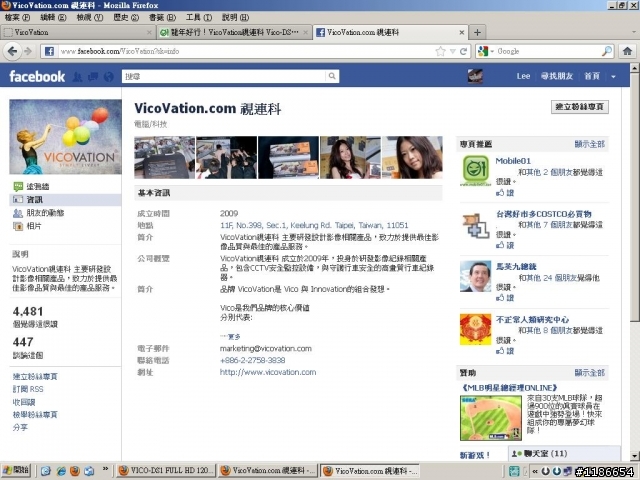Click the Lee profile link
640x480 pixels.
[523, 76]
